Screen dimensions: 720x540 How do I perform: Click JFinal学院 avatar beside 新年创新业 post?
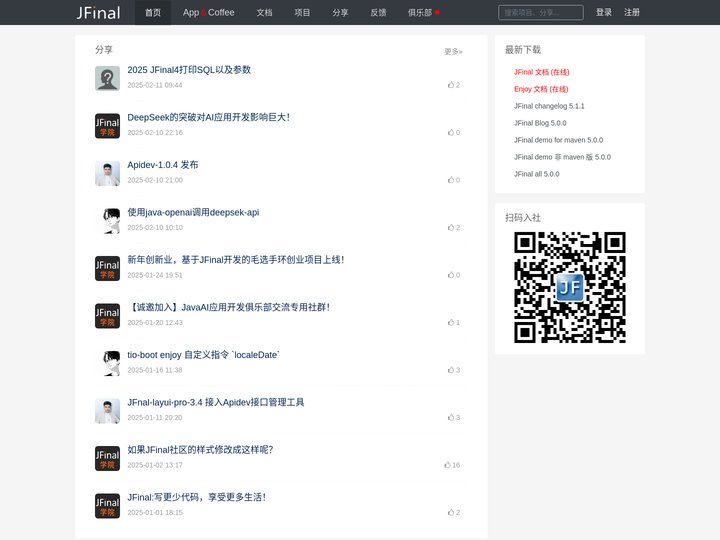[x=107, y=268]
